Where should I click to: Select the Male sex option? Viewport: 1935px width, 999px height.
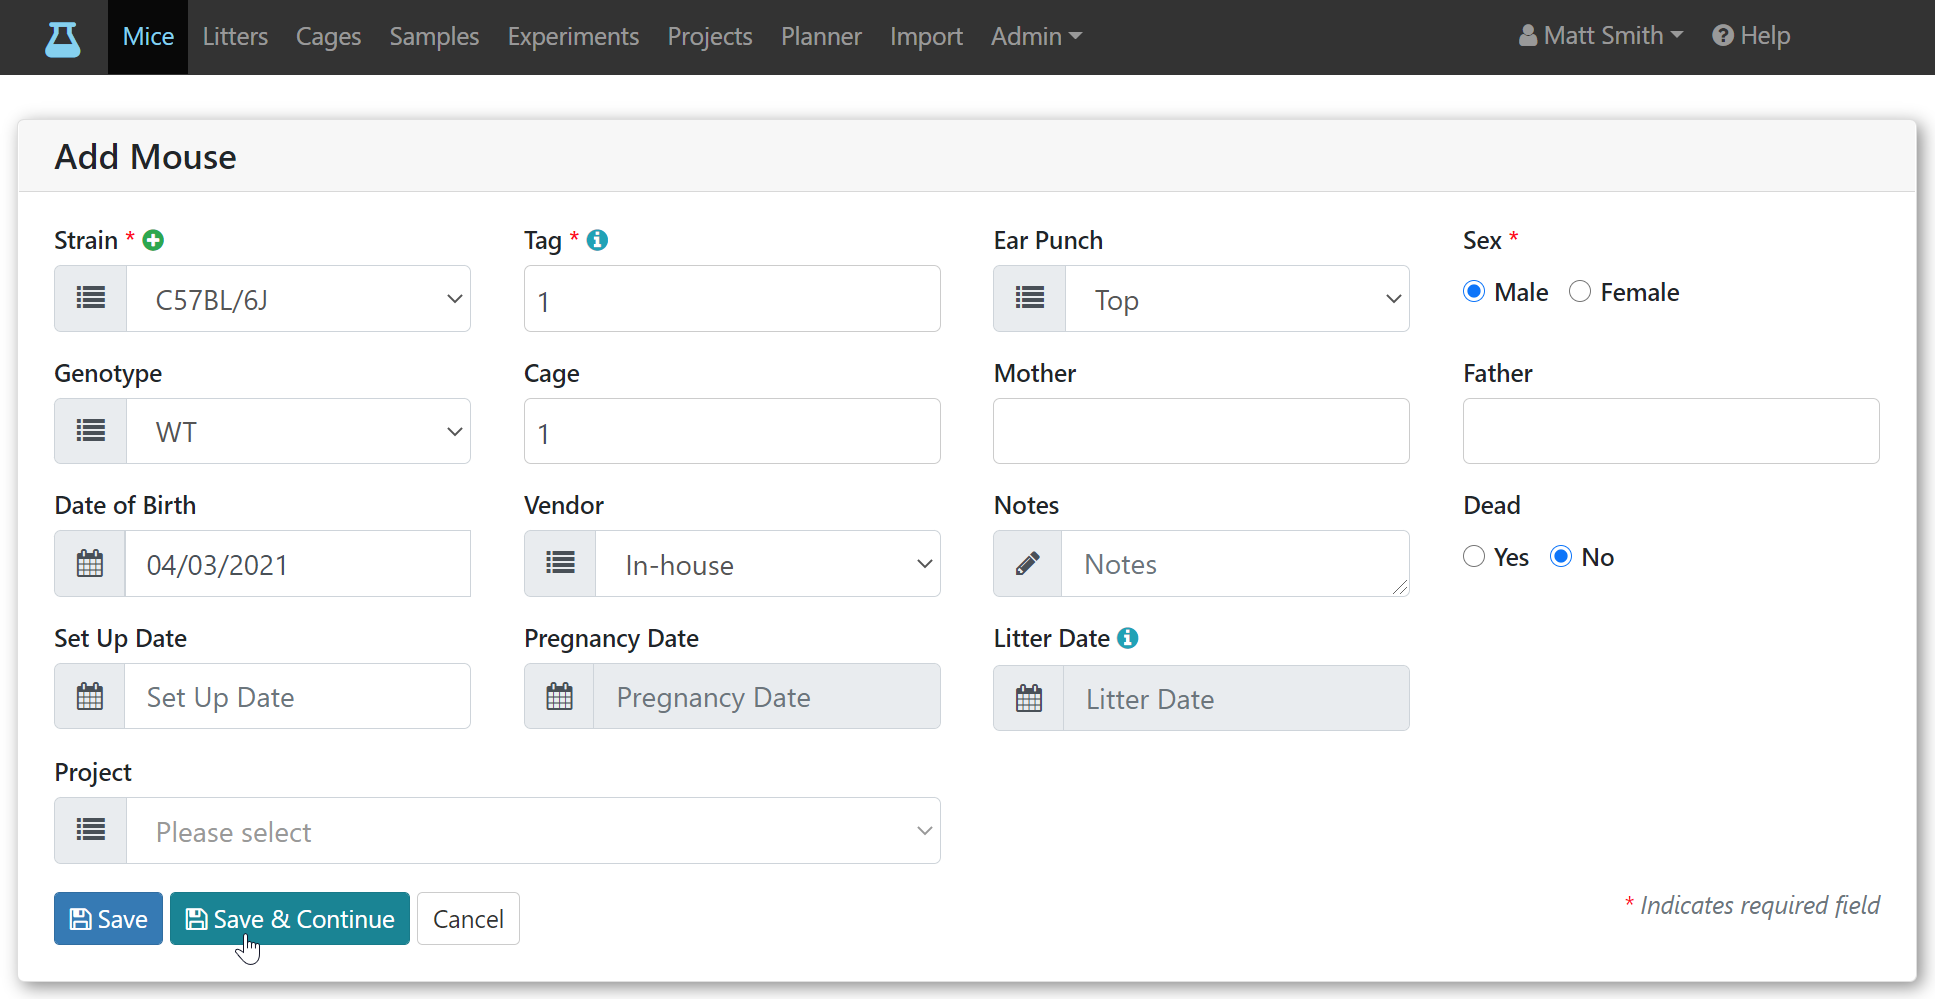(x=1474, y=291)
